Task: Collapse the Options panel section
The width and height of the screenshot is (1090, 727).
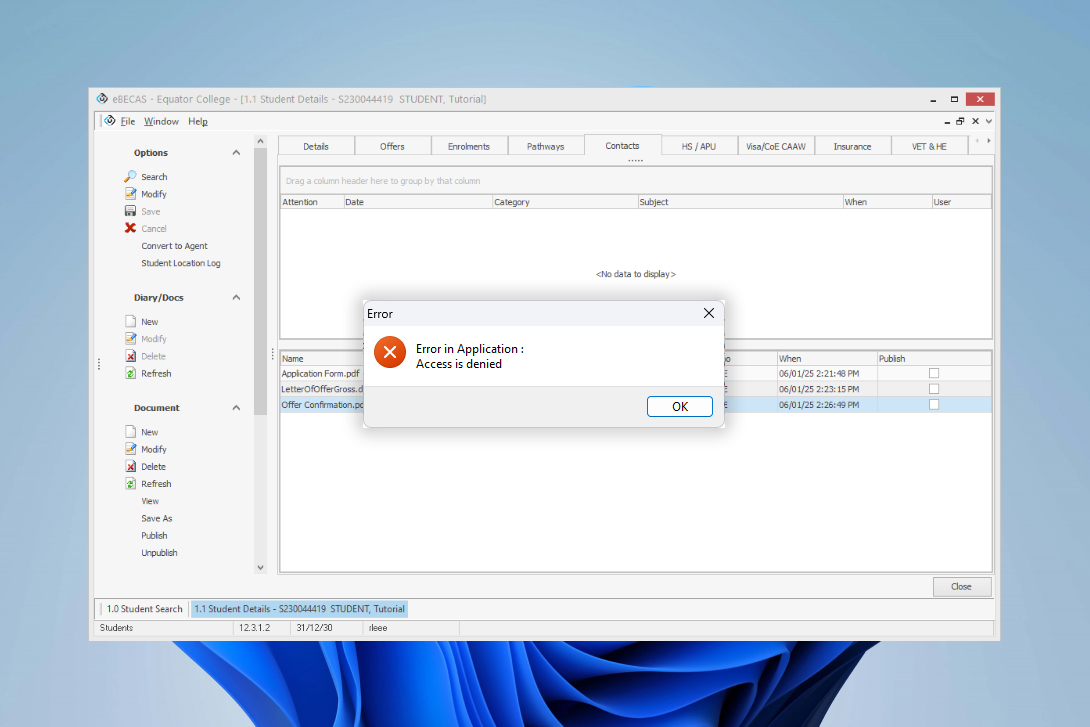Action: [236, 153]
